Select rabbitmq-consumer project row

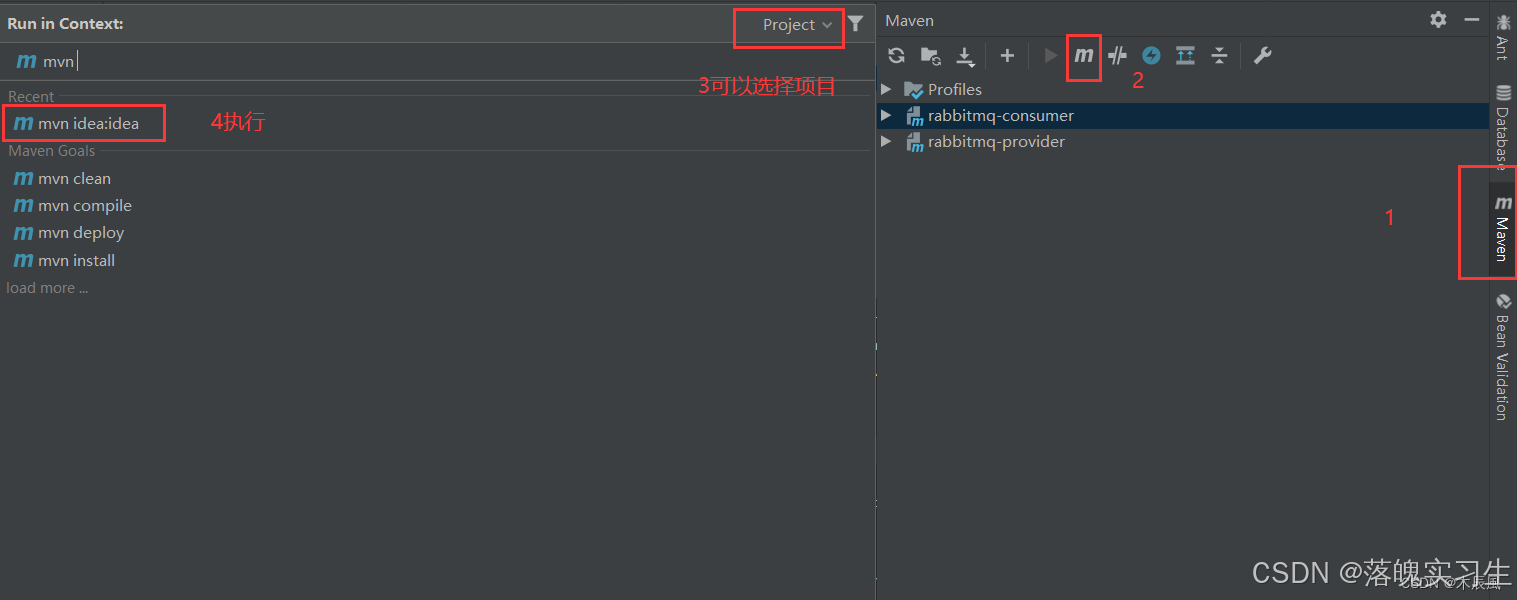pyautogui.click(x=1183, y=115)
